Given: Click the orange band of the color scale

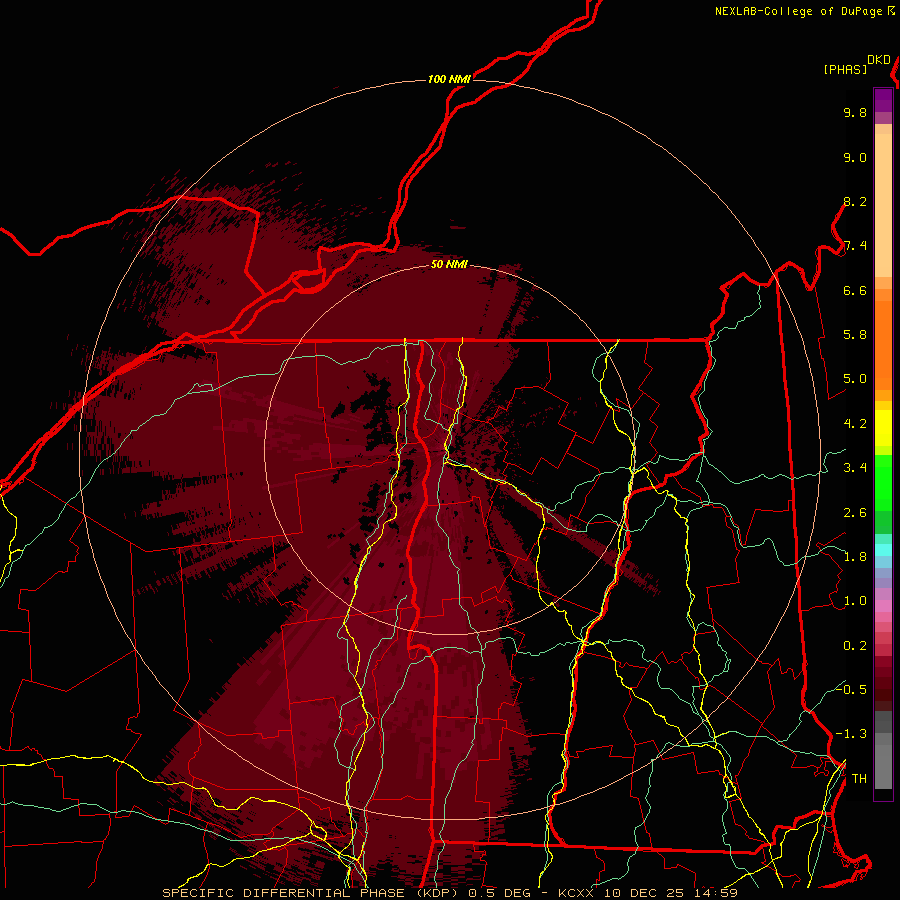Looking at the screenshot, I should coord(883,346).
